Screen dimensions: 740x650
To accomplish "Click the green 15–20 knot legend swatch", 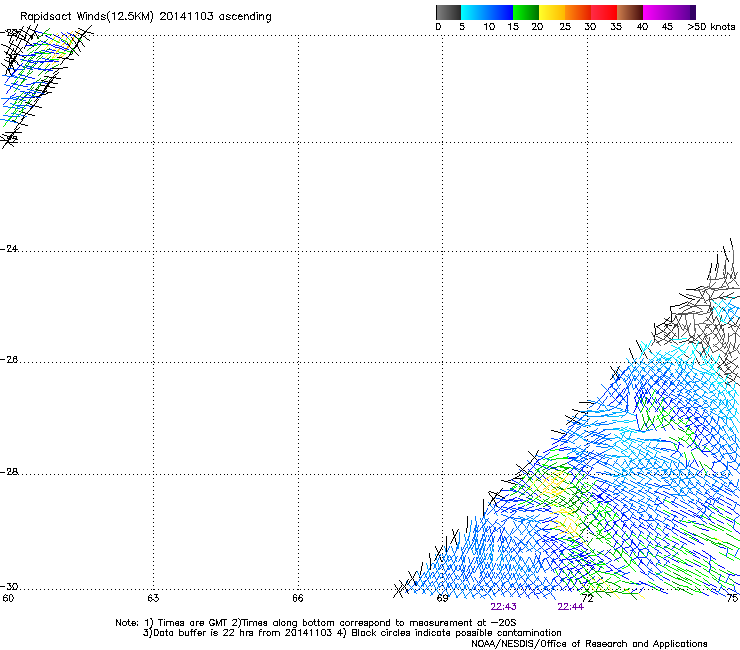I will (x=526, y=12).
